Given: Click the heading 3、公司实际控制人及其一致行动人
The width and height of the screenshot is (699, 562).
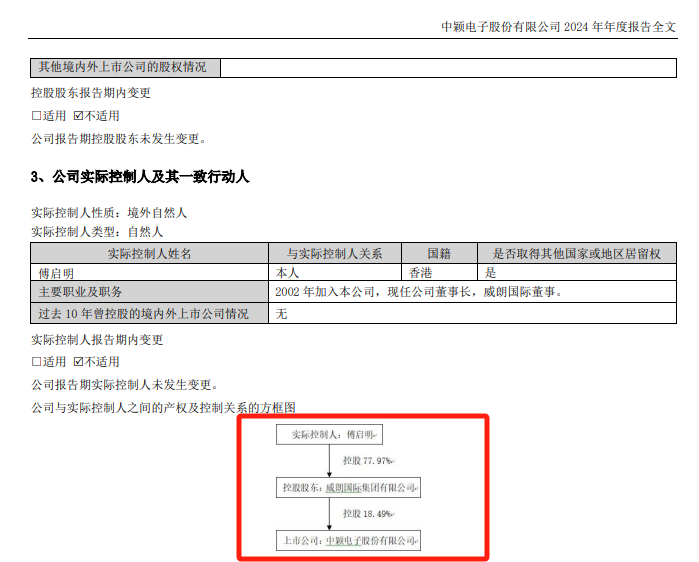Looking at the screenshot, I should 140,177.
